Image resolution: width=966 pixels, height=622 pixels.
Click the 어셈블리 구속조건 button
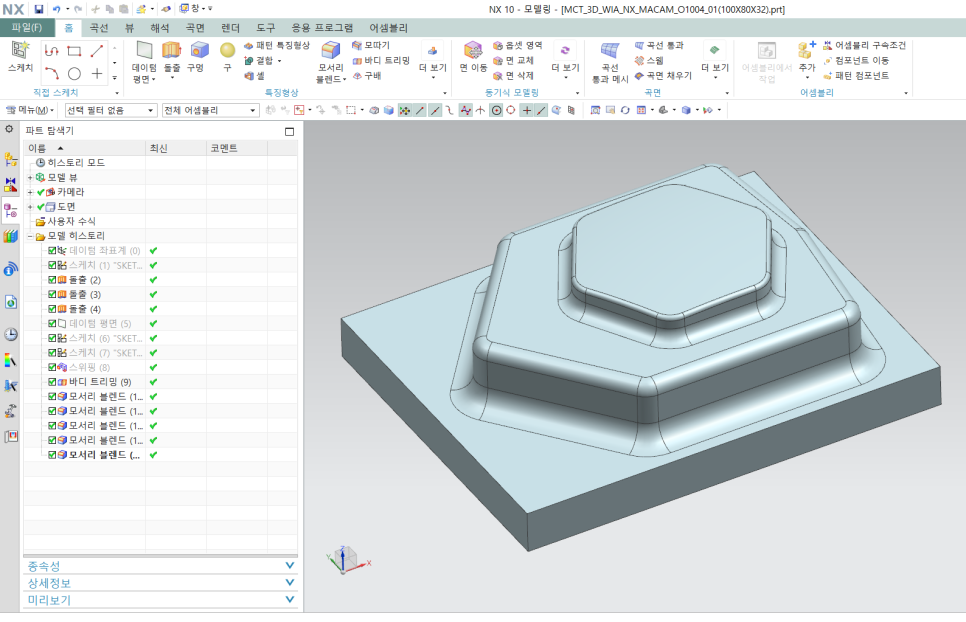(x=865, y=46)
